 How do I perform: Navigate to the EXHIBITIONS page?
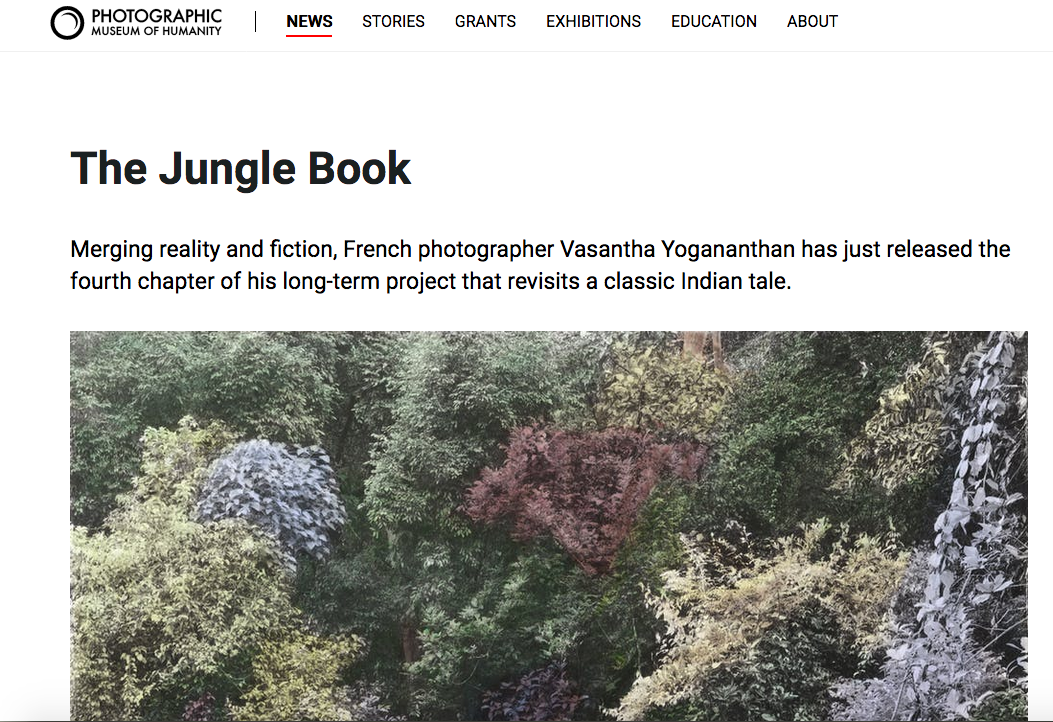coord(594,21)
